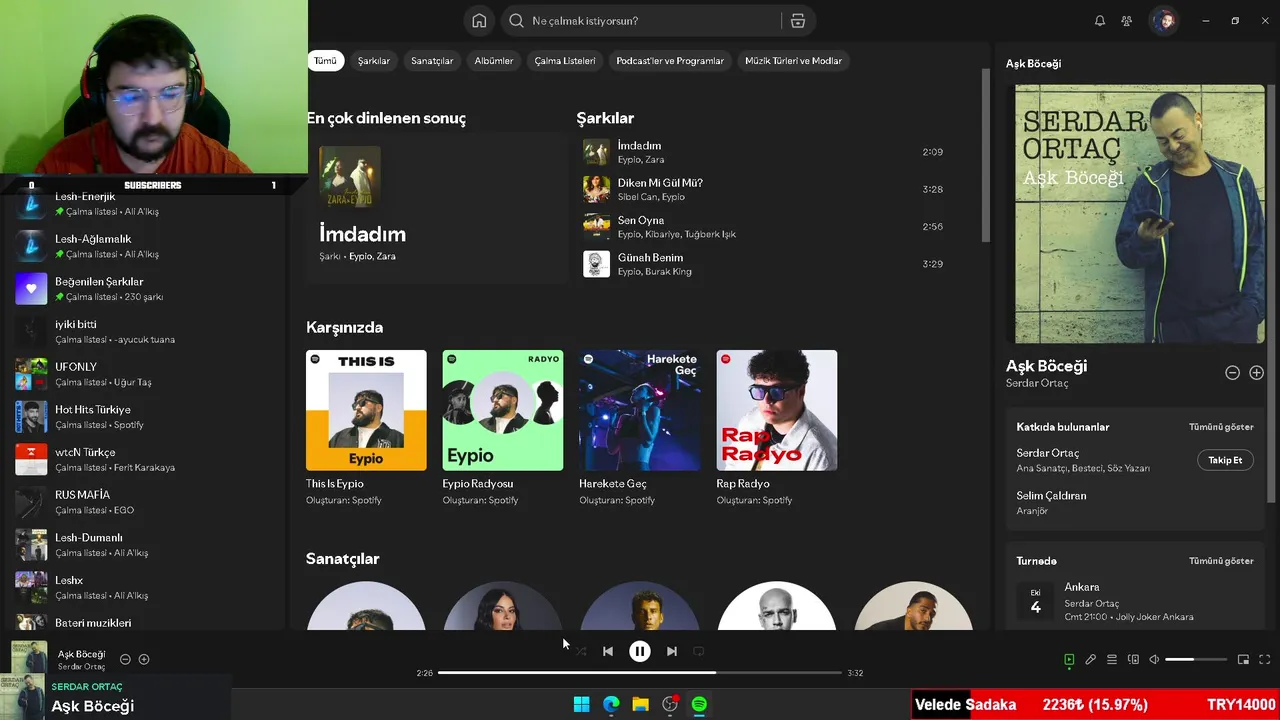Open Microsoft Edge from taskbar

tap(611, 705)
